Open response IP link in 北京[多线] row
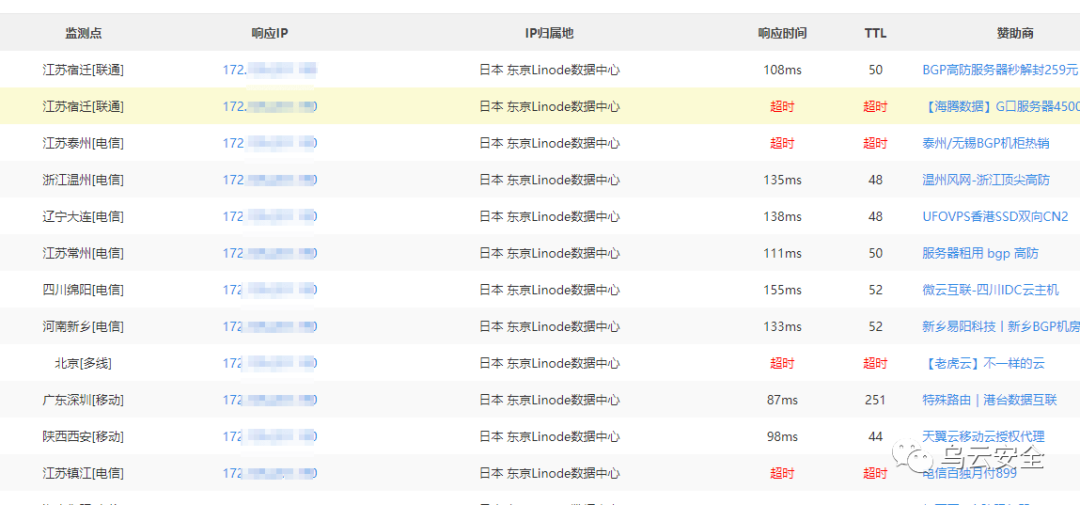This screenshot has height=505, width=1080. (x=269, y=363)
